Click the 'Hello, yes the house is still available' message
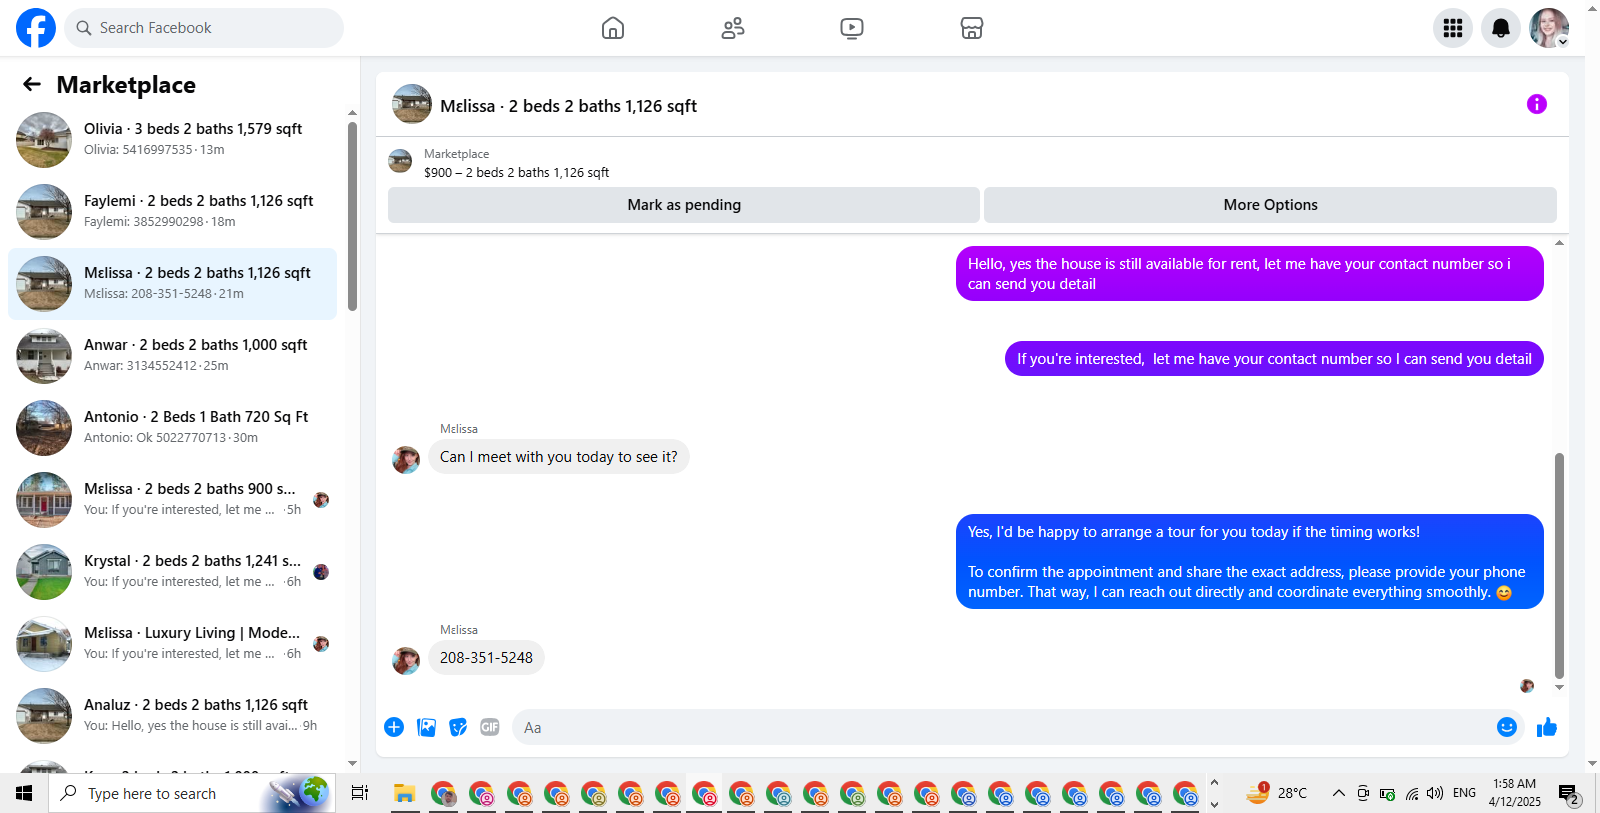Viewport: 1600px width, 813px height. (x=1250, y=274)
